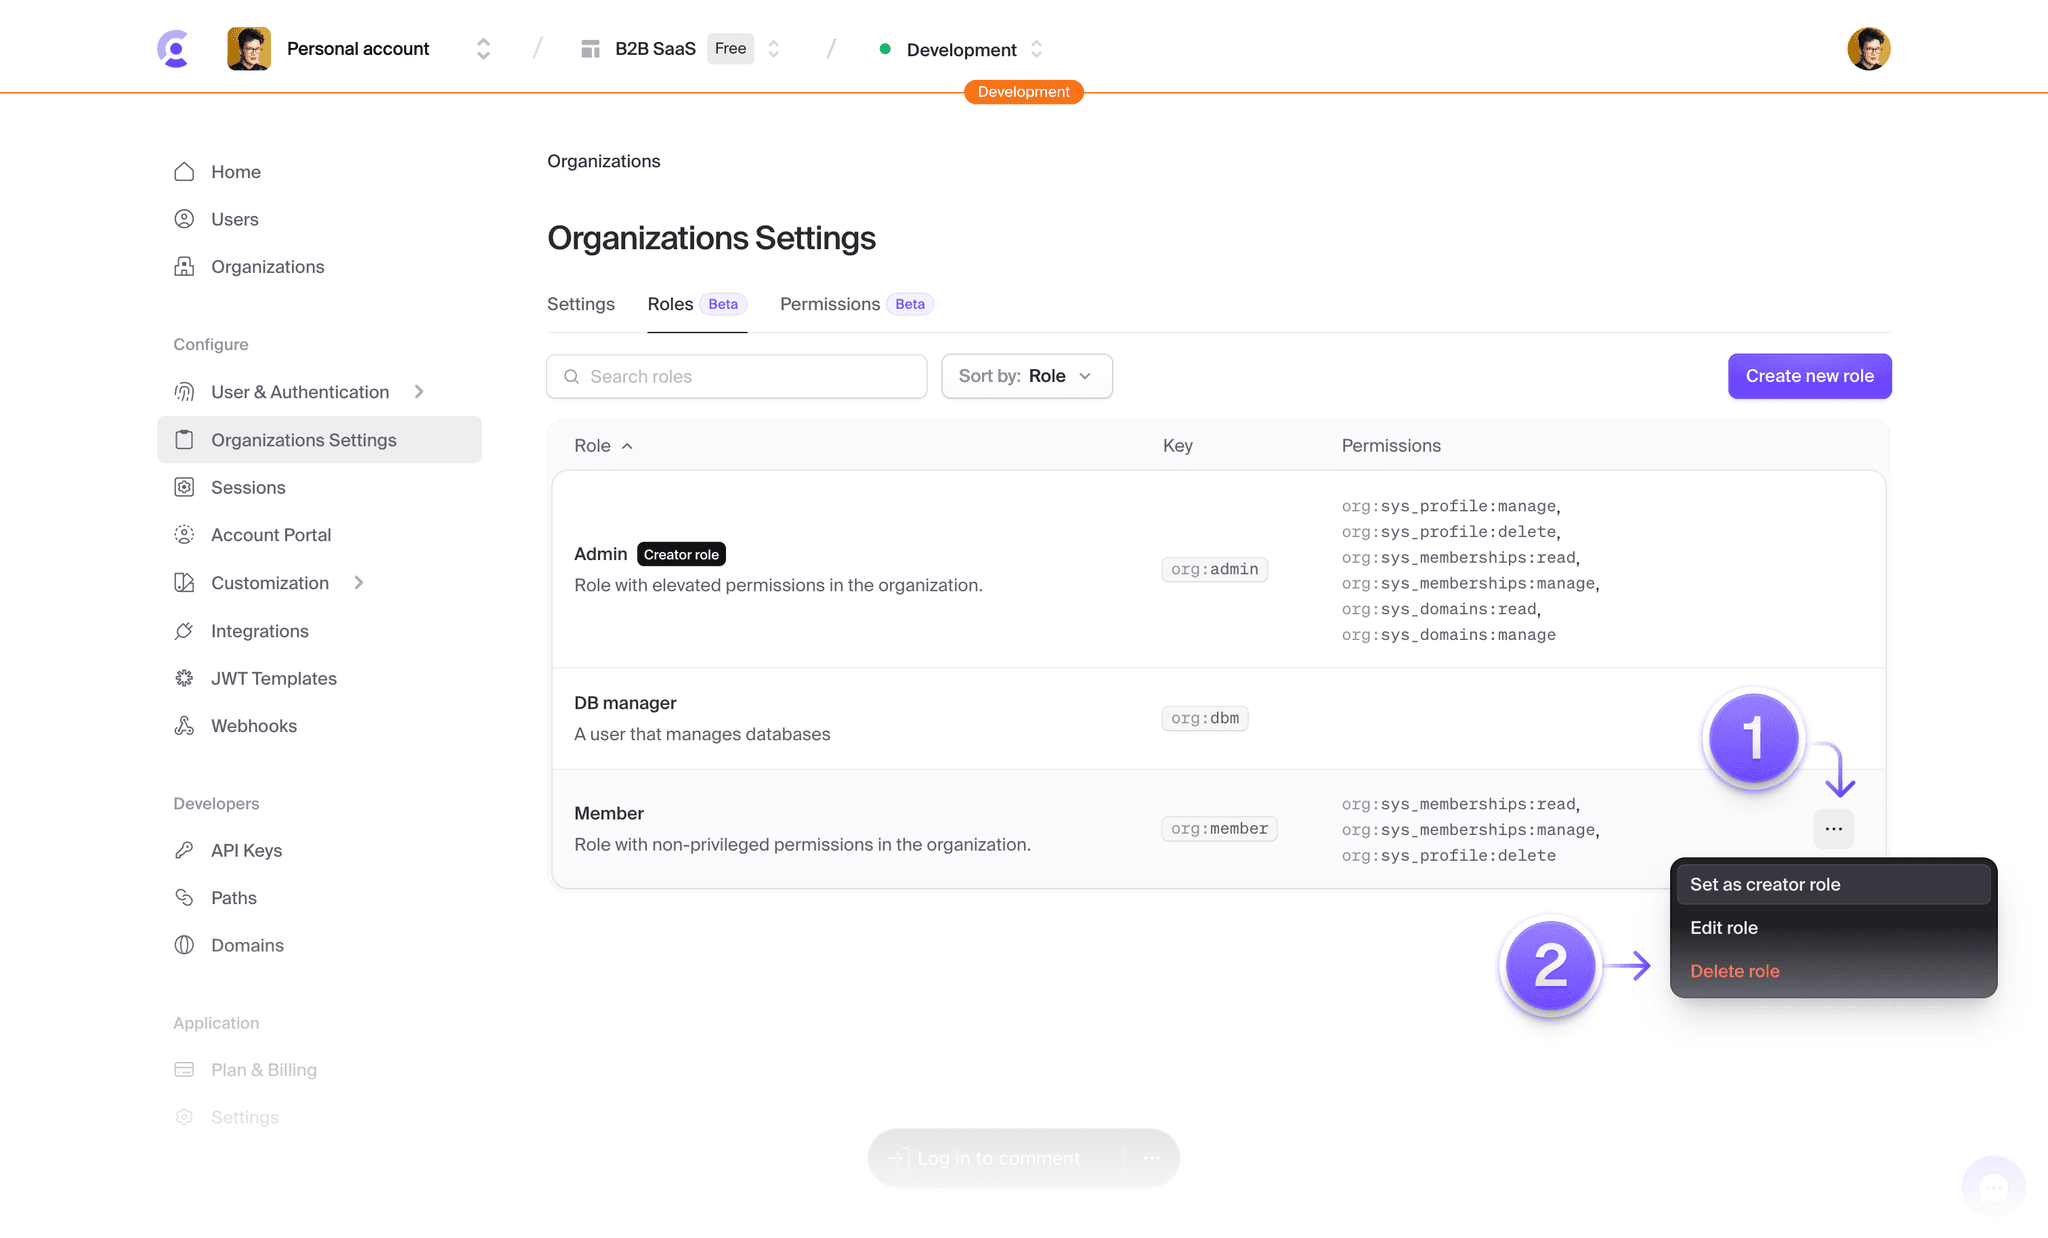Click the Clerk logo icon
The image size is (2048, 1238).
pos(174,49)
